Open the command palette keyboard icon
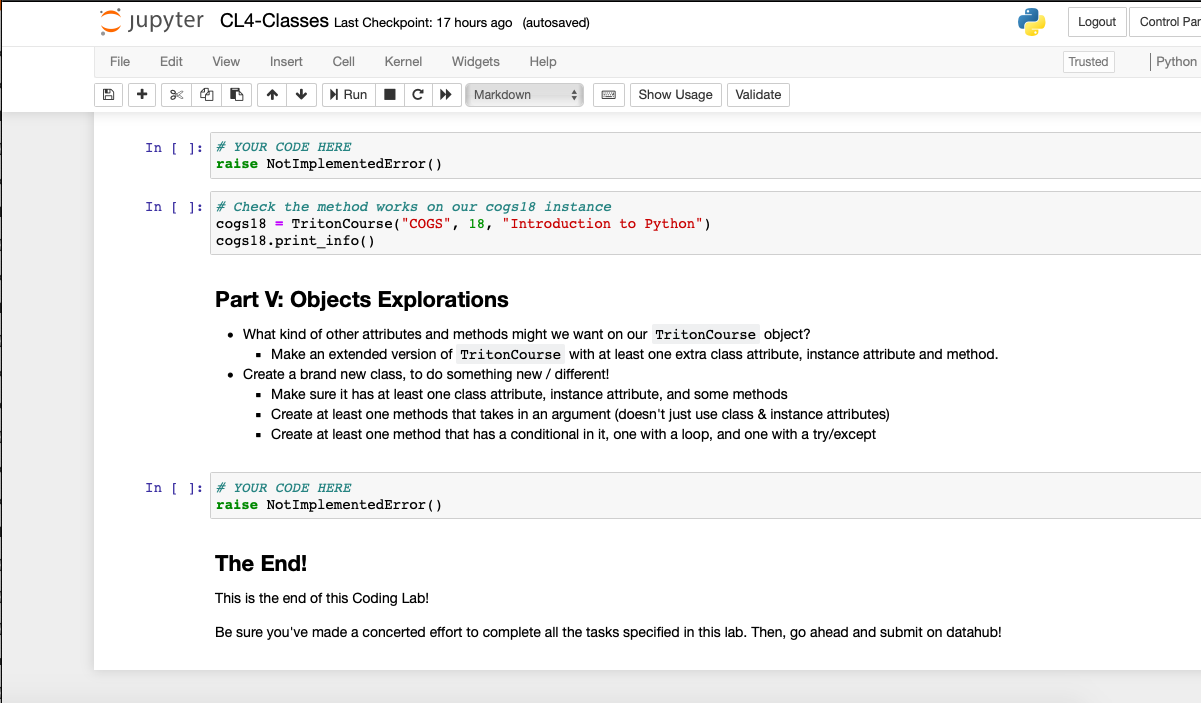The height and width of the screenshot is (703, 1201). click(608, 94)
